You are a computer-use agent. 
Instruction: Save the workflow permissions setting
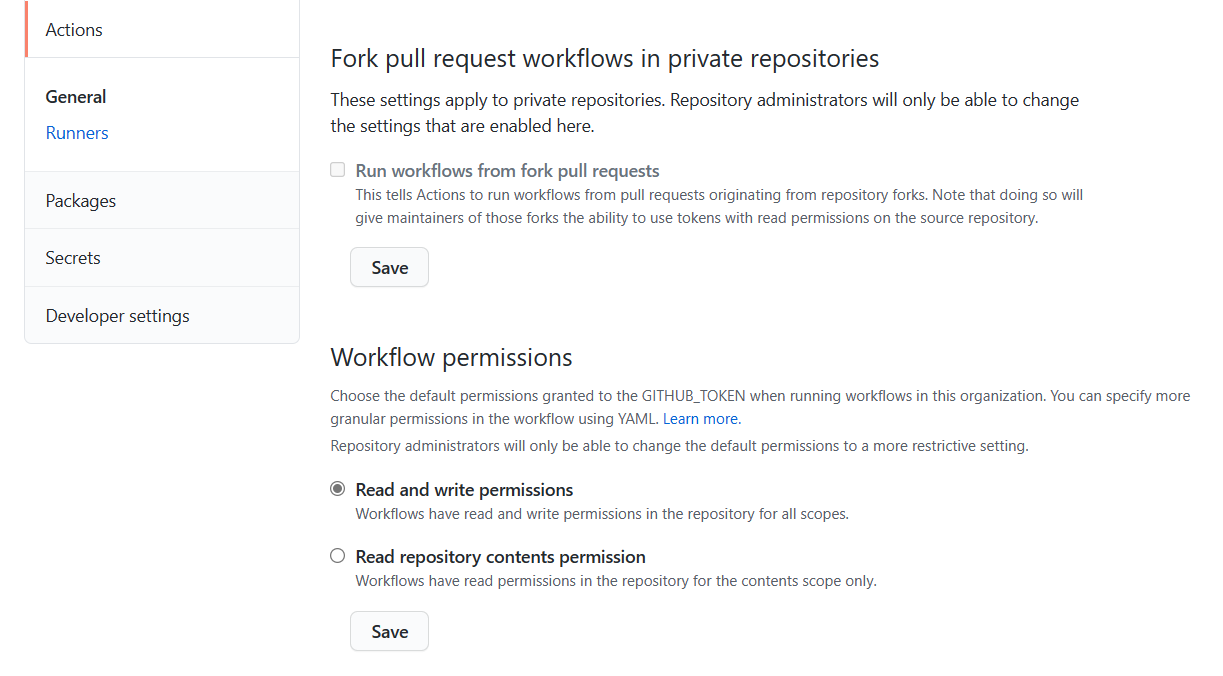(389, 631)
